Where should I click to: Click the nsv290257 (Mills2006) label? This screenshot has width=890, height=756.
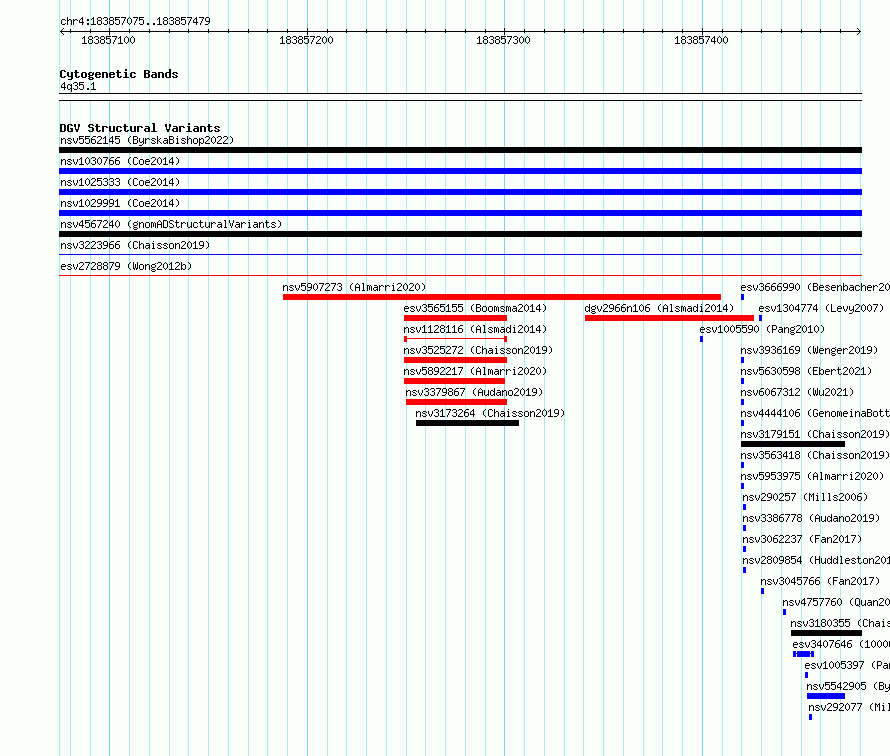pos(805,497)
